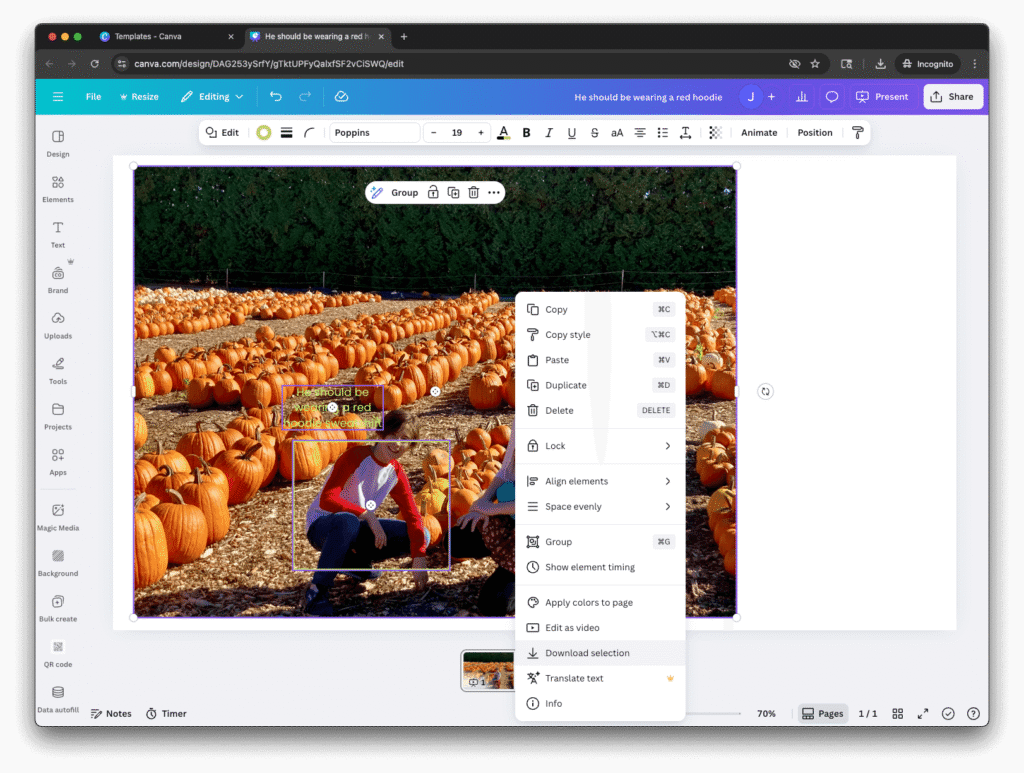Click the Present button

[882, 97]
